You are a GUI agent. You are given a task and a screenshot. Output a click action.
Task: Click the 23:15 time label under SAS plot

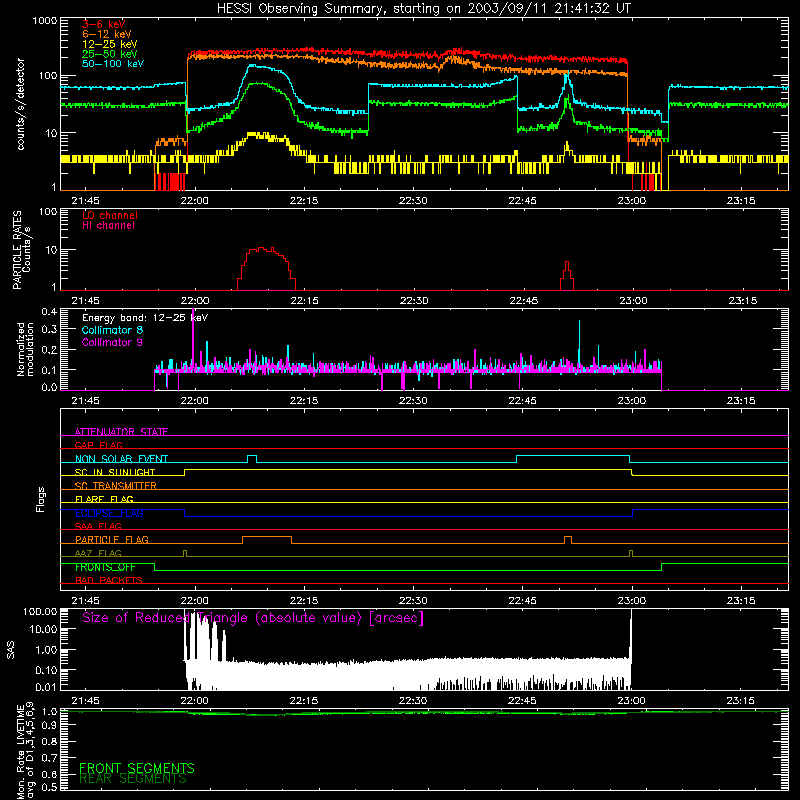point(740,701)
